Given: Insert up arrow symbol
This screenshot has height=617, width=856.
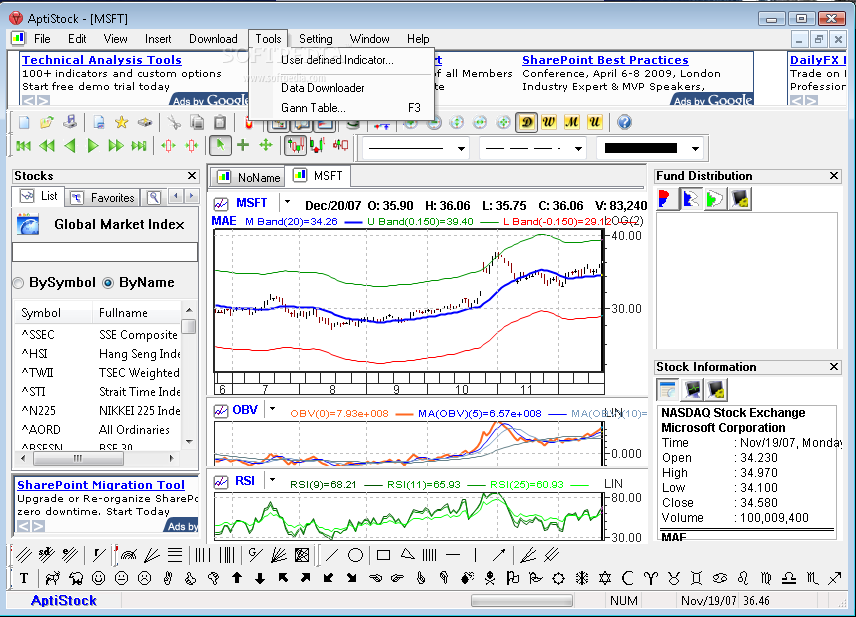Looking at the screenshot, I should point(237,578).
